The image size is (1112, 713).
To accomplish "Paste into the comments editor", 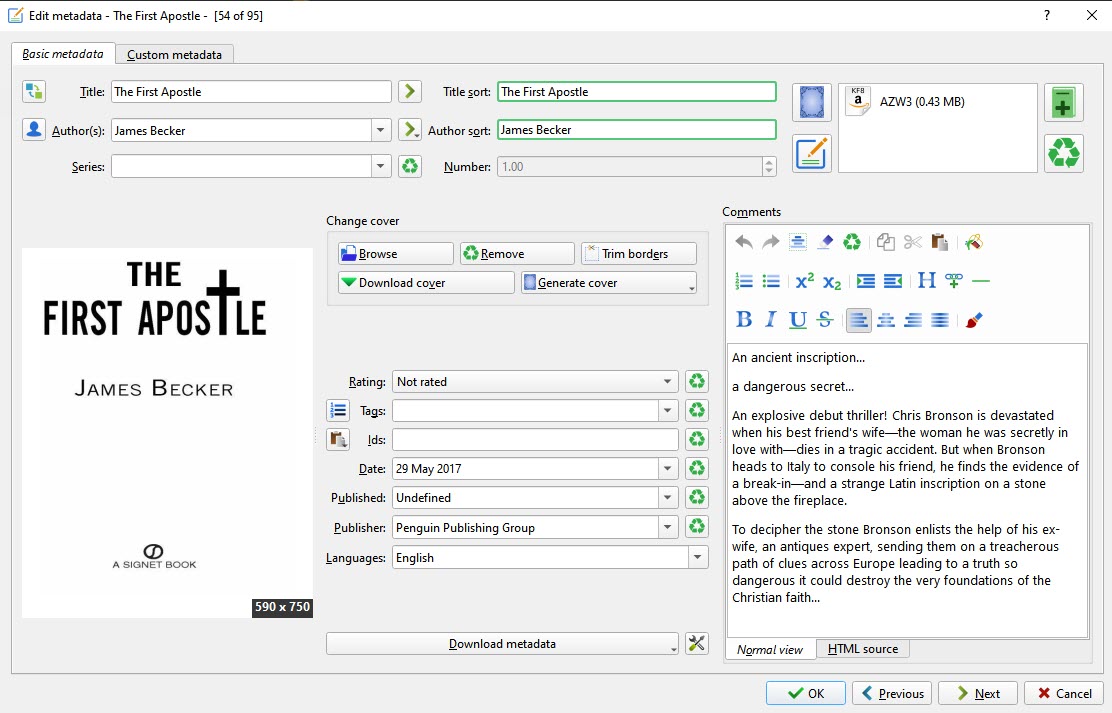I will tap(940, 243).
